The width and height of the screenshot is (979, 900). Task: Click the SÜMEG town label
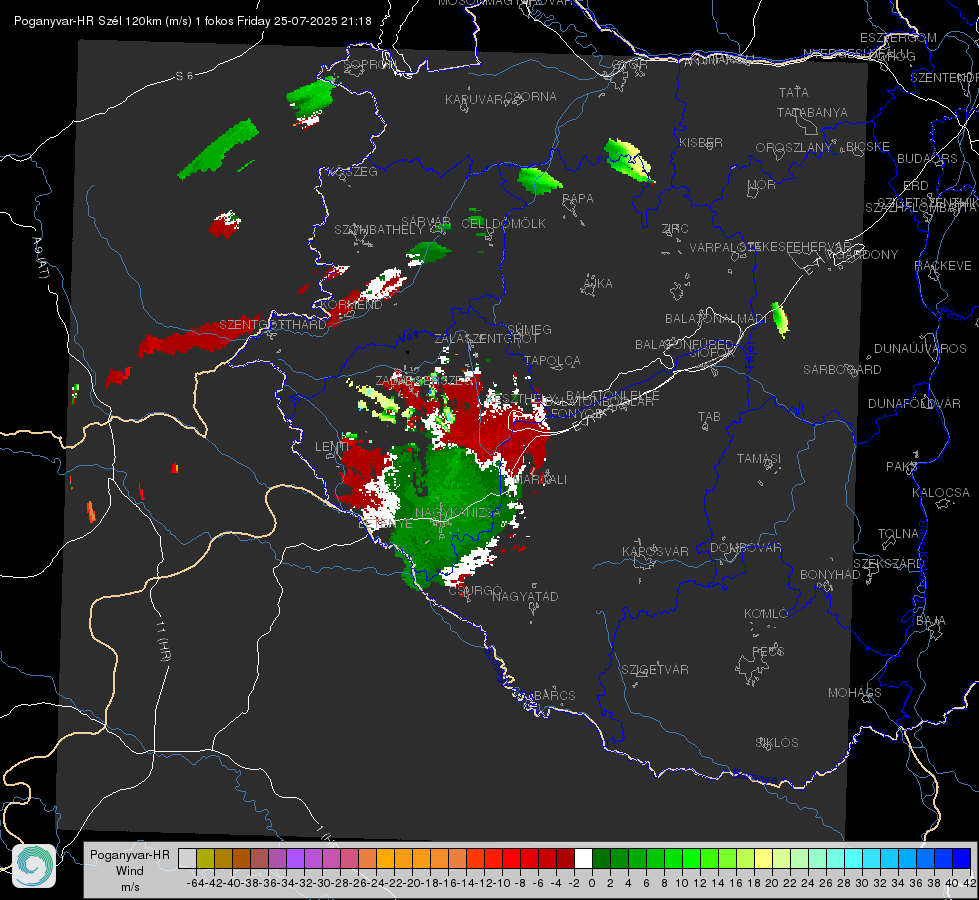pyautogui.click(x=529, y=330)
